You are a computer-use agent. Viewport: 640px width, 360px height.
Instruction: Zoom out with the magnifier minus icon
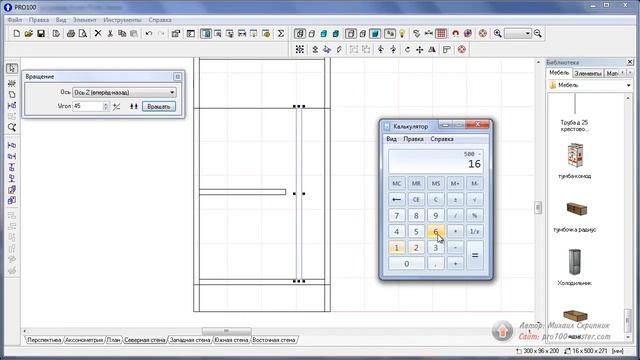point(538,33)
